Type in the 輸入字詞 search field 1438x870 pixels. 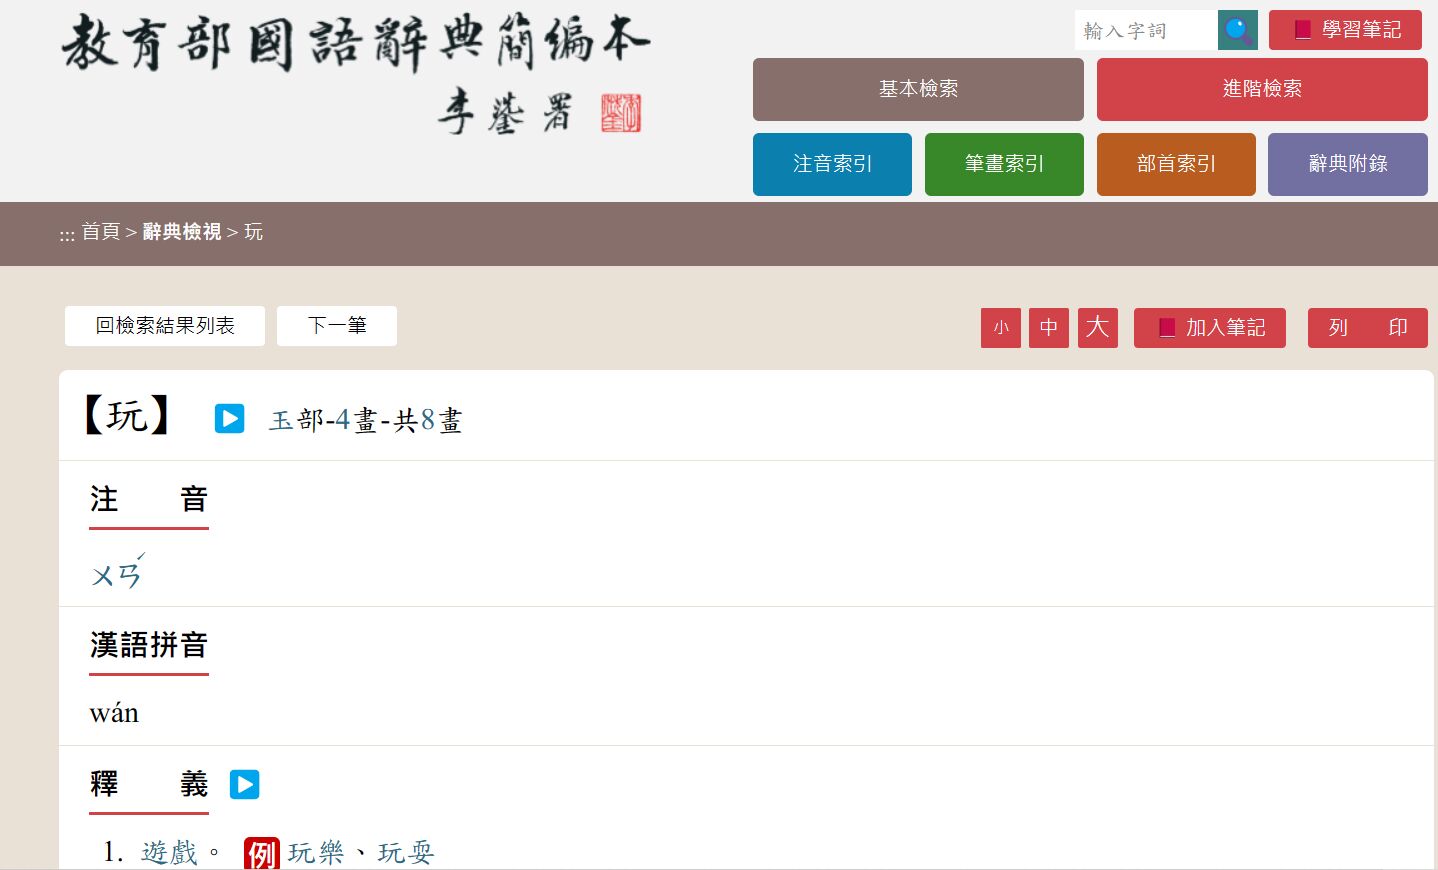click(x=1145, y=30)
